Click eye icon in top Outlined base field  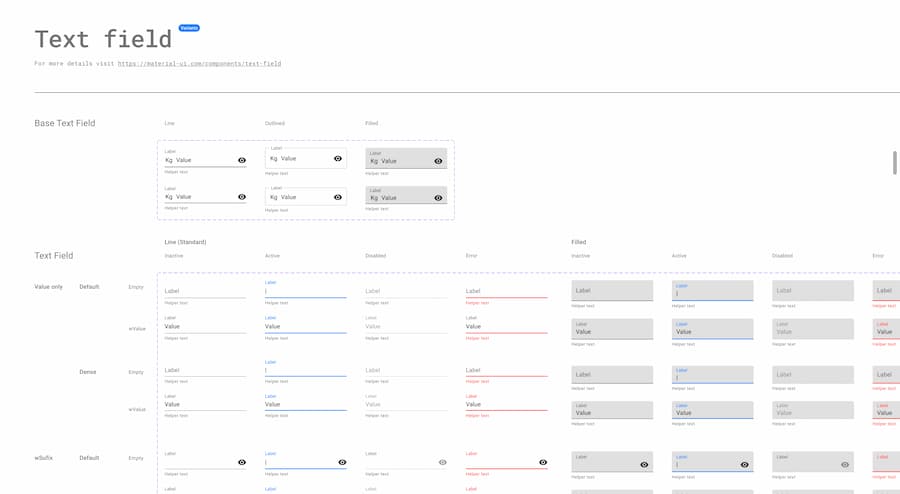pyautogui.click(x=338, y=159)
